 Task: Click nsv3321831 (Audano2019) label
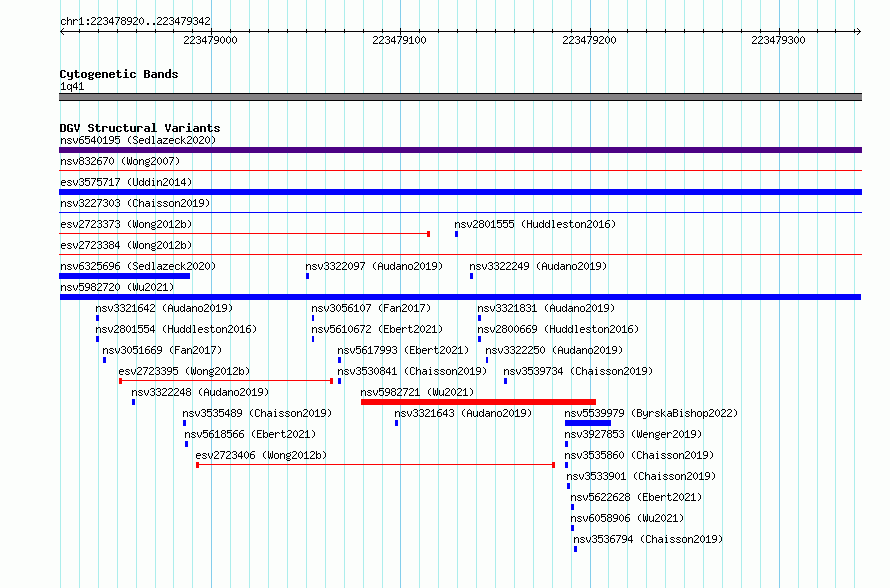coord(546,308)
